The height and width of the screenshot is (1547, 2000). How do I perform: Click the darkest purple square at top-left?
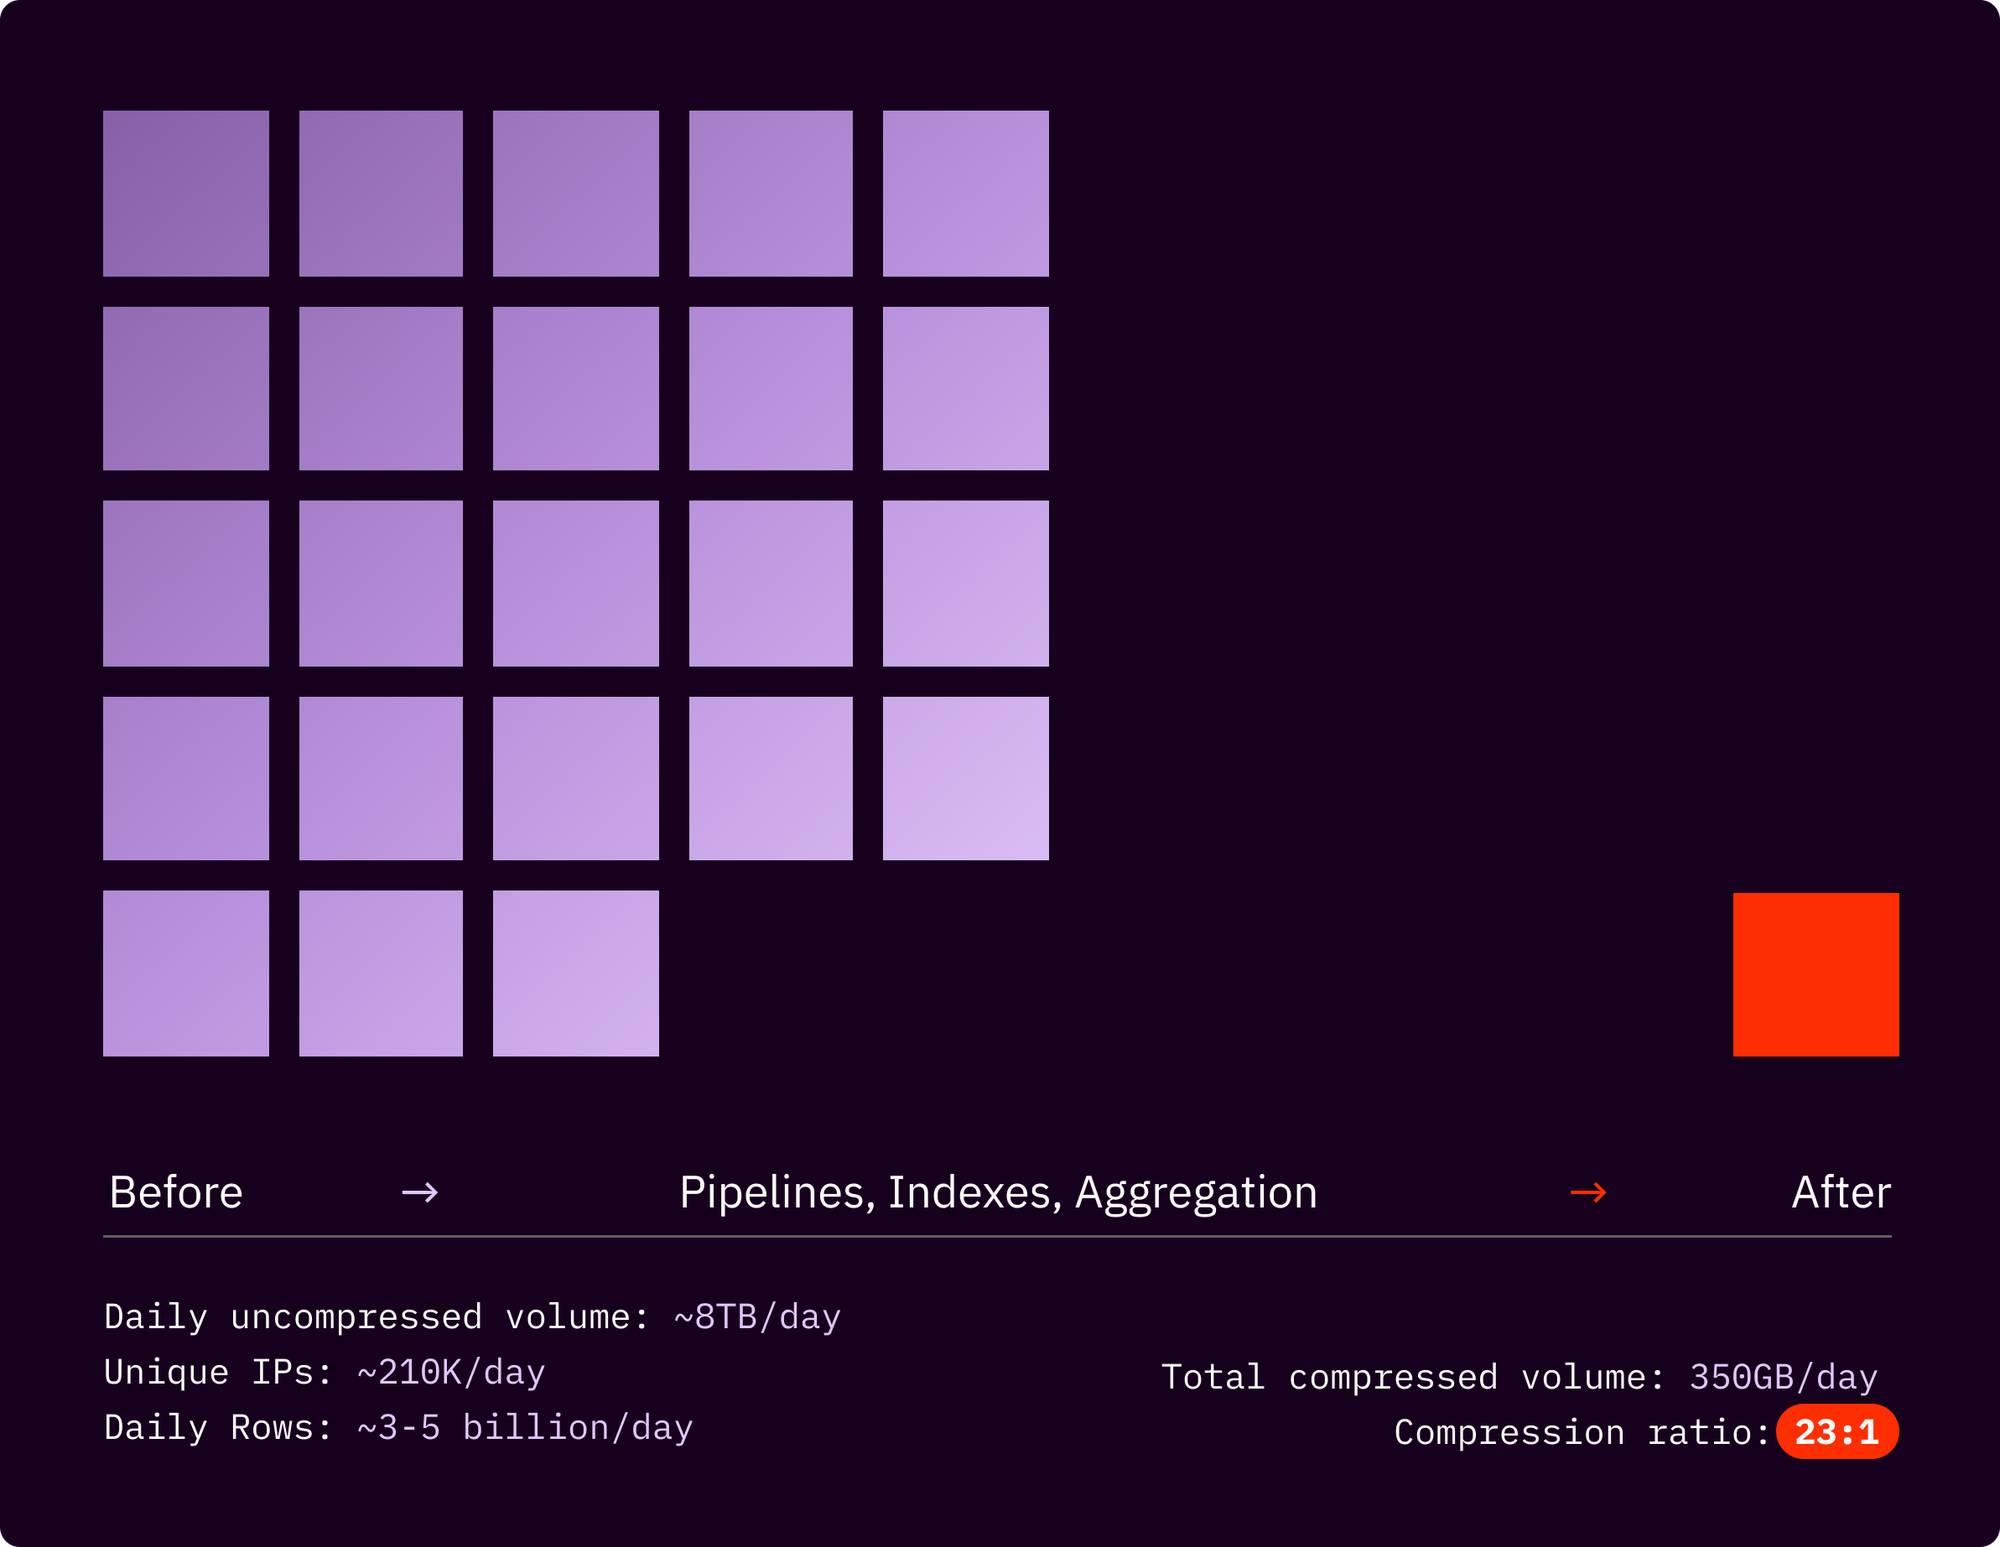[x=186, y=193]
